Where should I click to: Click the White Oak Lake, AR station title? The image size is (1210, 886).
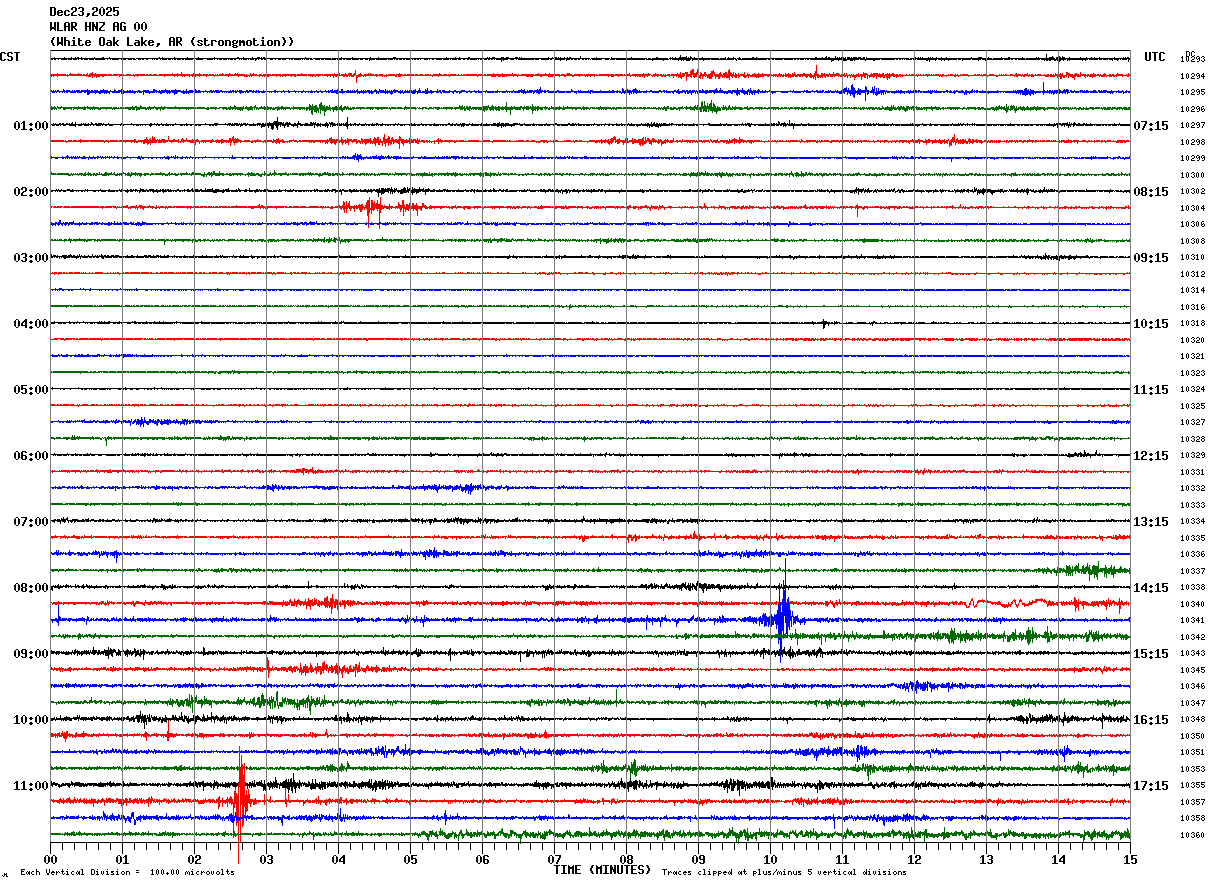tap(172, 42)
